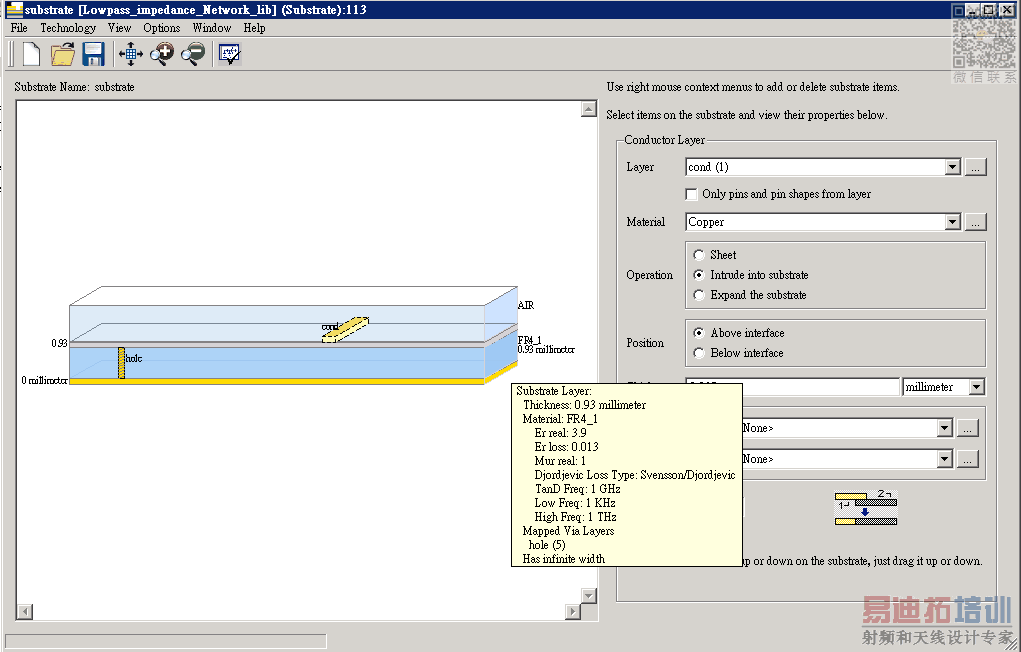Open the Technology menu

tap(68, 28)
